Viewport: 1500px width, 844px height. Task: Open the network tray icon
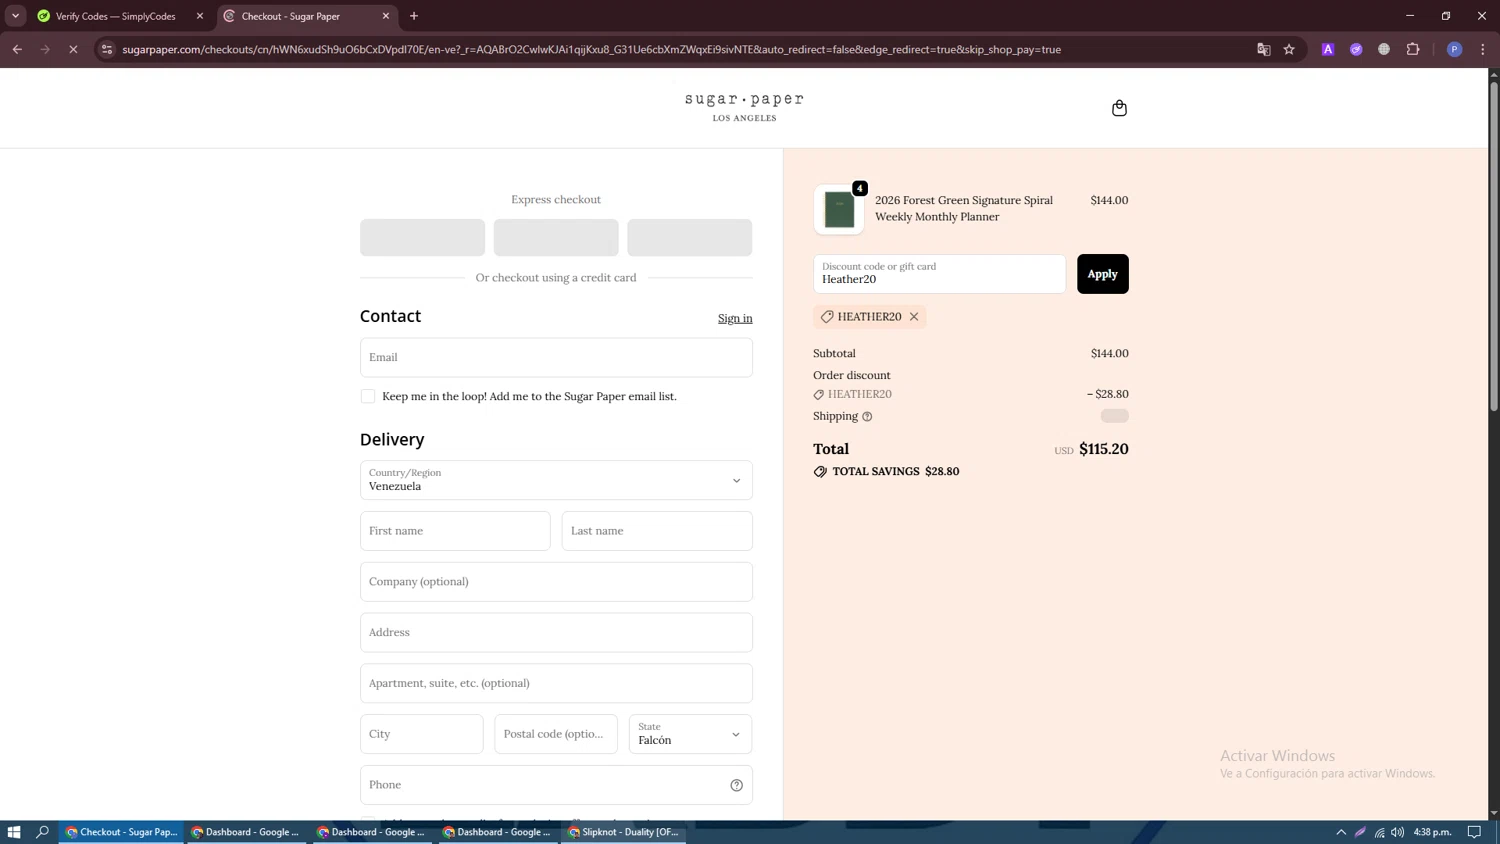1379,832
